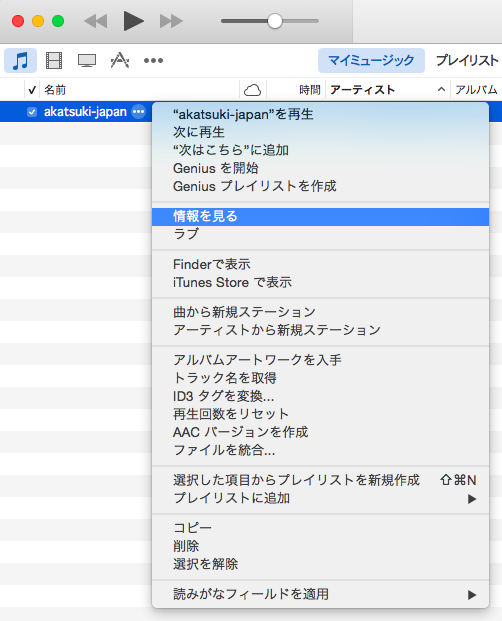
Task: Toggle the sort direction arrow on アーティスト
Action: 441,90
